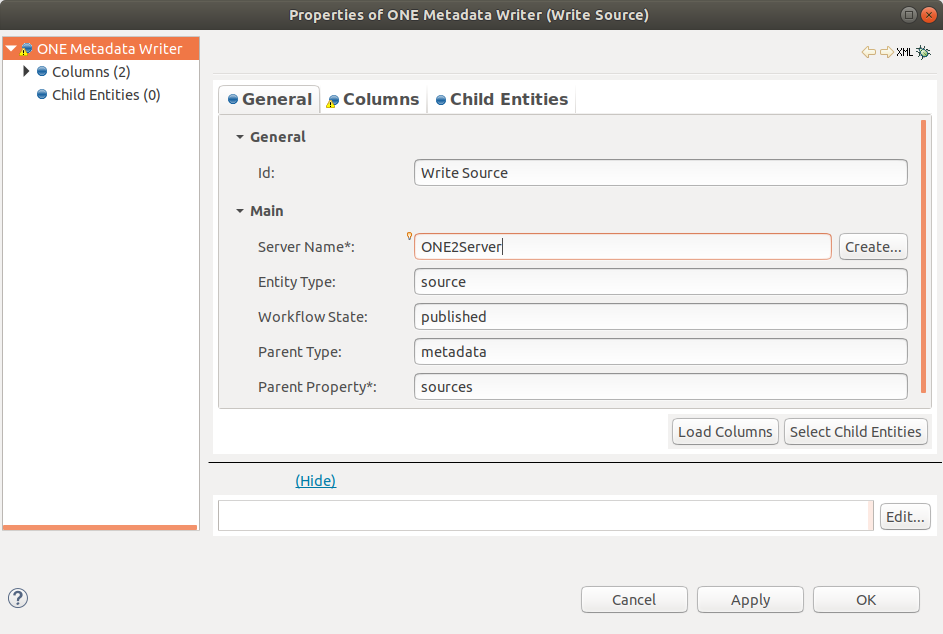The image size is (943, 634).
Task: Collapse the Main section
Action: [240, 211]
